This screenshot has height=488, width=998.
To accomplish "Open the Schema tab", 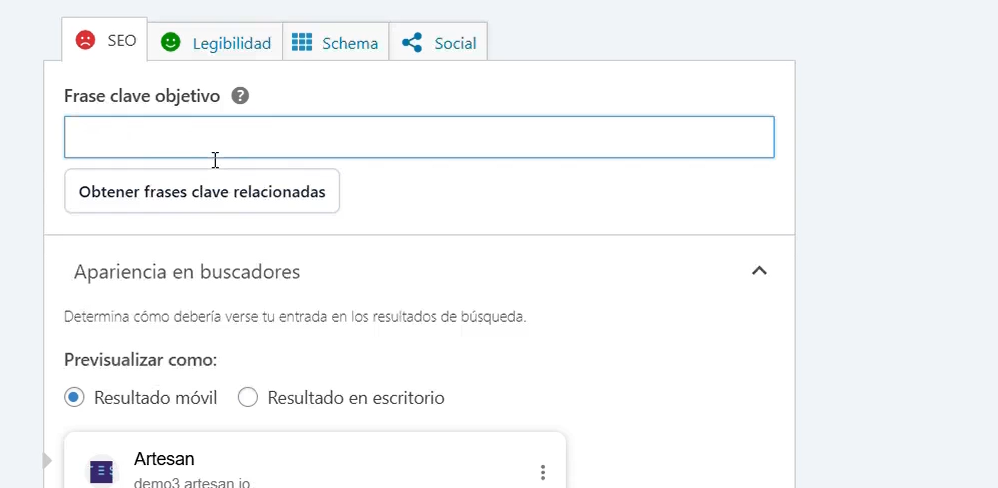I will [349, 43].
